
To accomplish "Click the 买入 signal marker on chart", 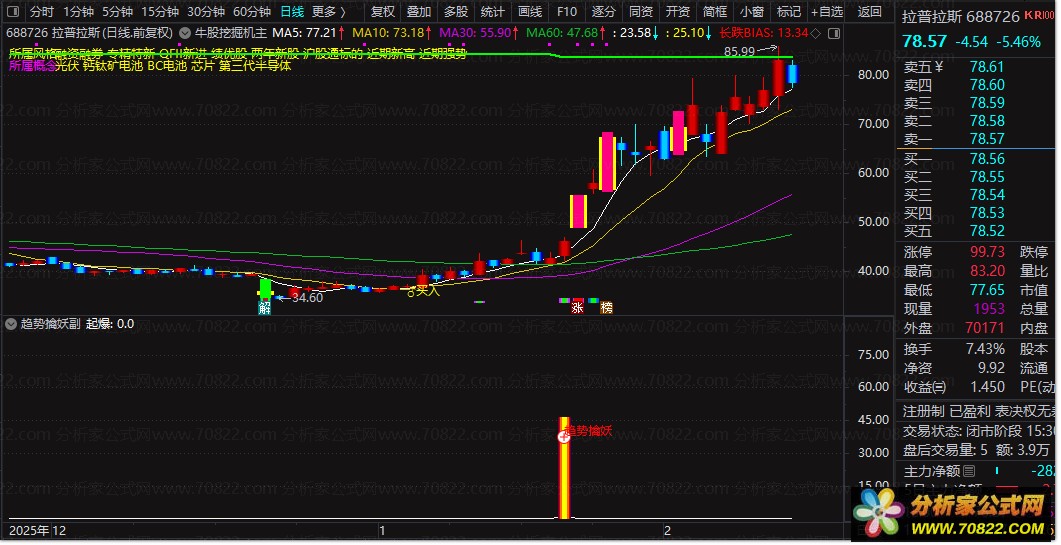I will pos(423,291).
